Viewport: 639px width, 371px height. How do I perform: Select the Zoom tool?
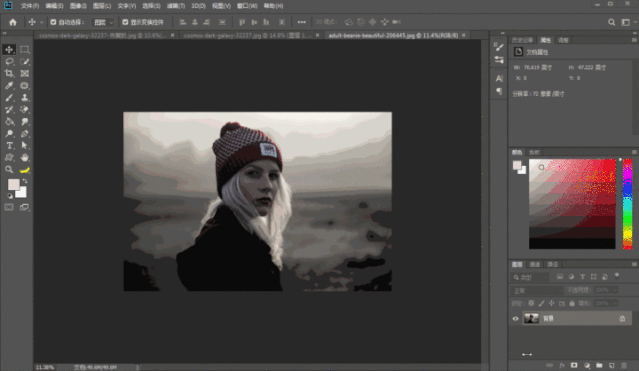pyautogui.click(x=9, y=170)
